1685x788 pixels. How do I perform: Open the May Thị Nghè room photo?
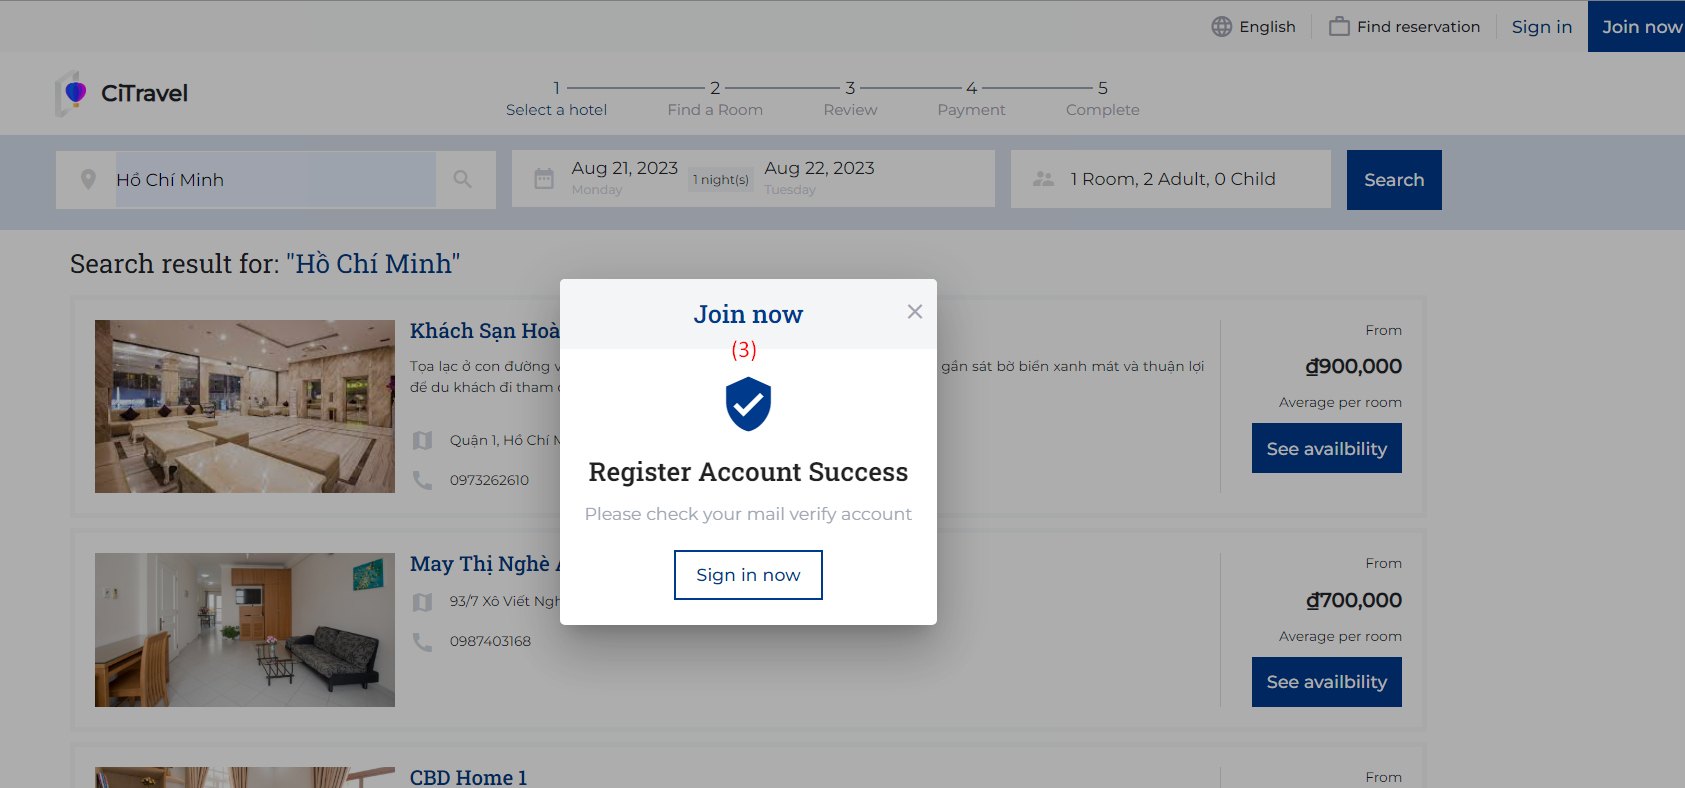tap(245, 630)
